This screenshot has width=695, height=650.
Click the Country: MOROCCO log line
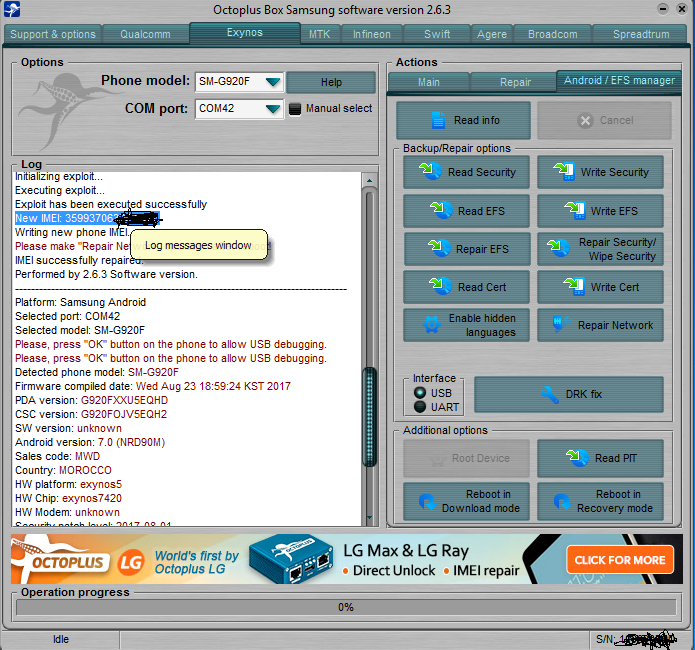click(63, 470)
